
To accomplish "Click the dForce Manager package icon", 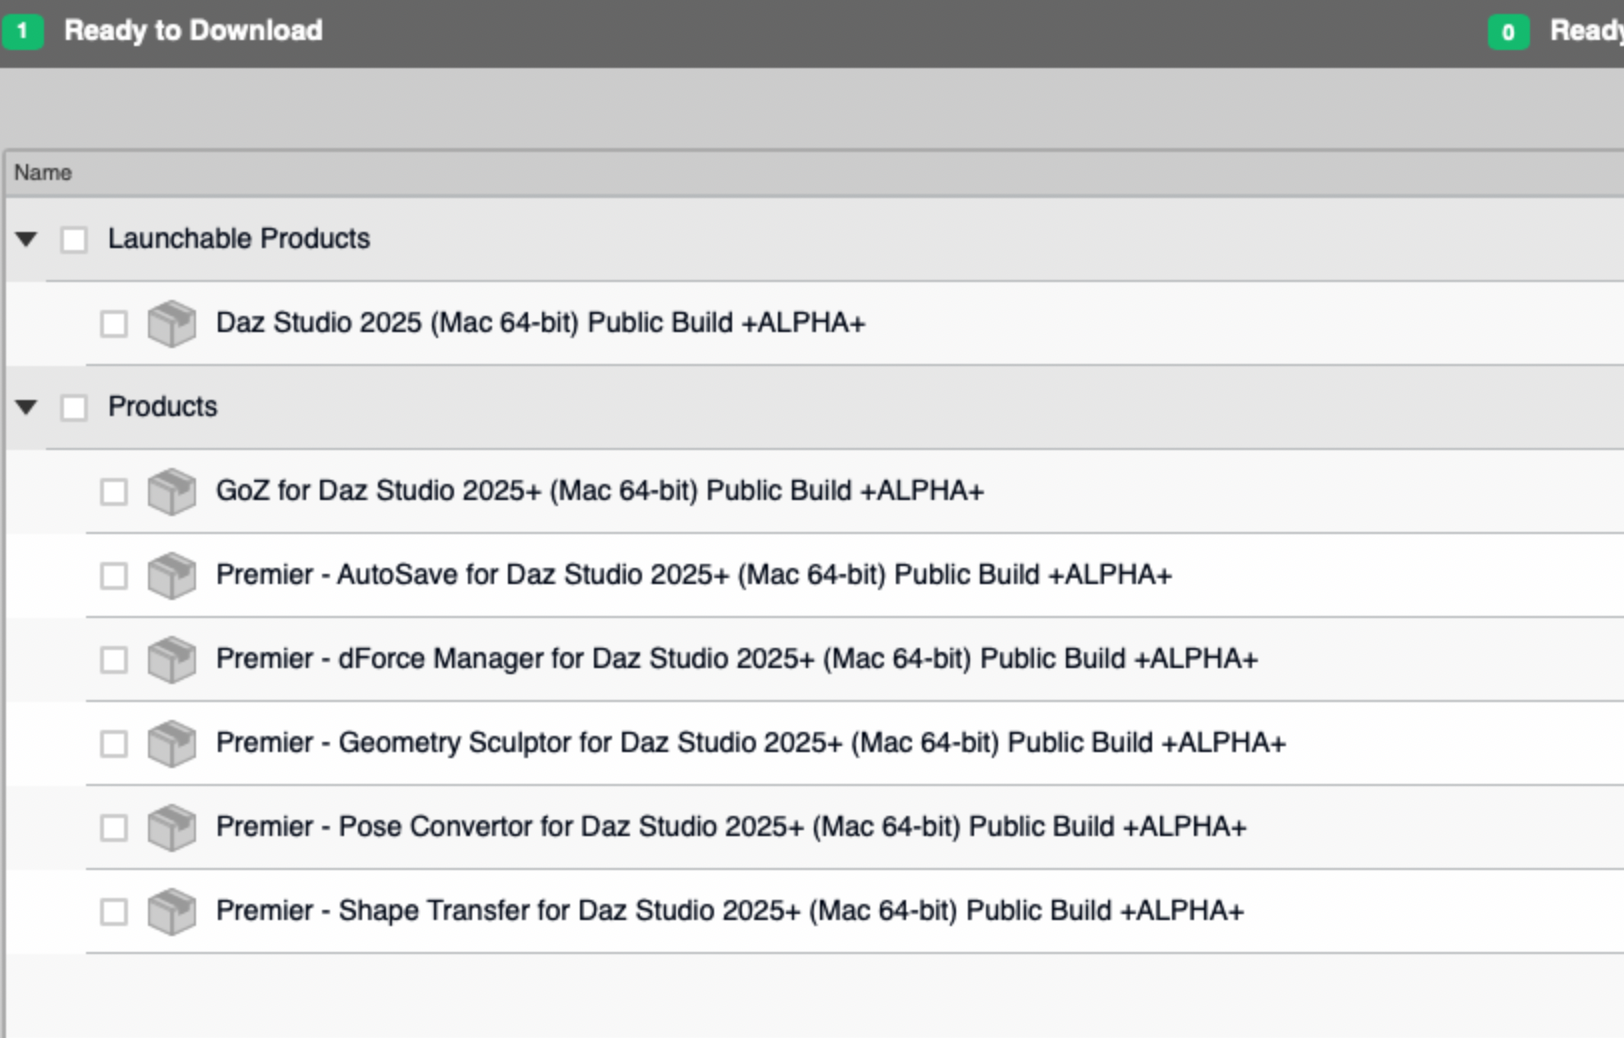I will coord(171,660).
